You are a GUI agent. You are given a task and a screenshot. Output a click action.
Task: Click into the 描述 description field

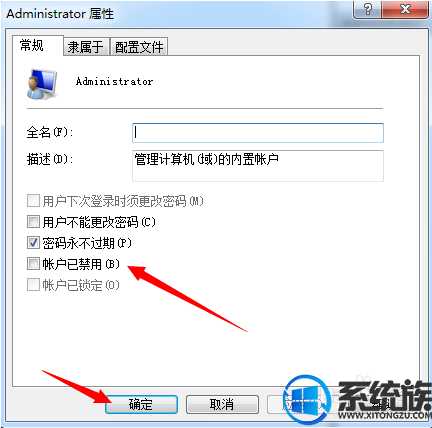[x=258, y=166]
